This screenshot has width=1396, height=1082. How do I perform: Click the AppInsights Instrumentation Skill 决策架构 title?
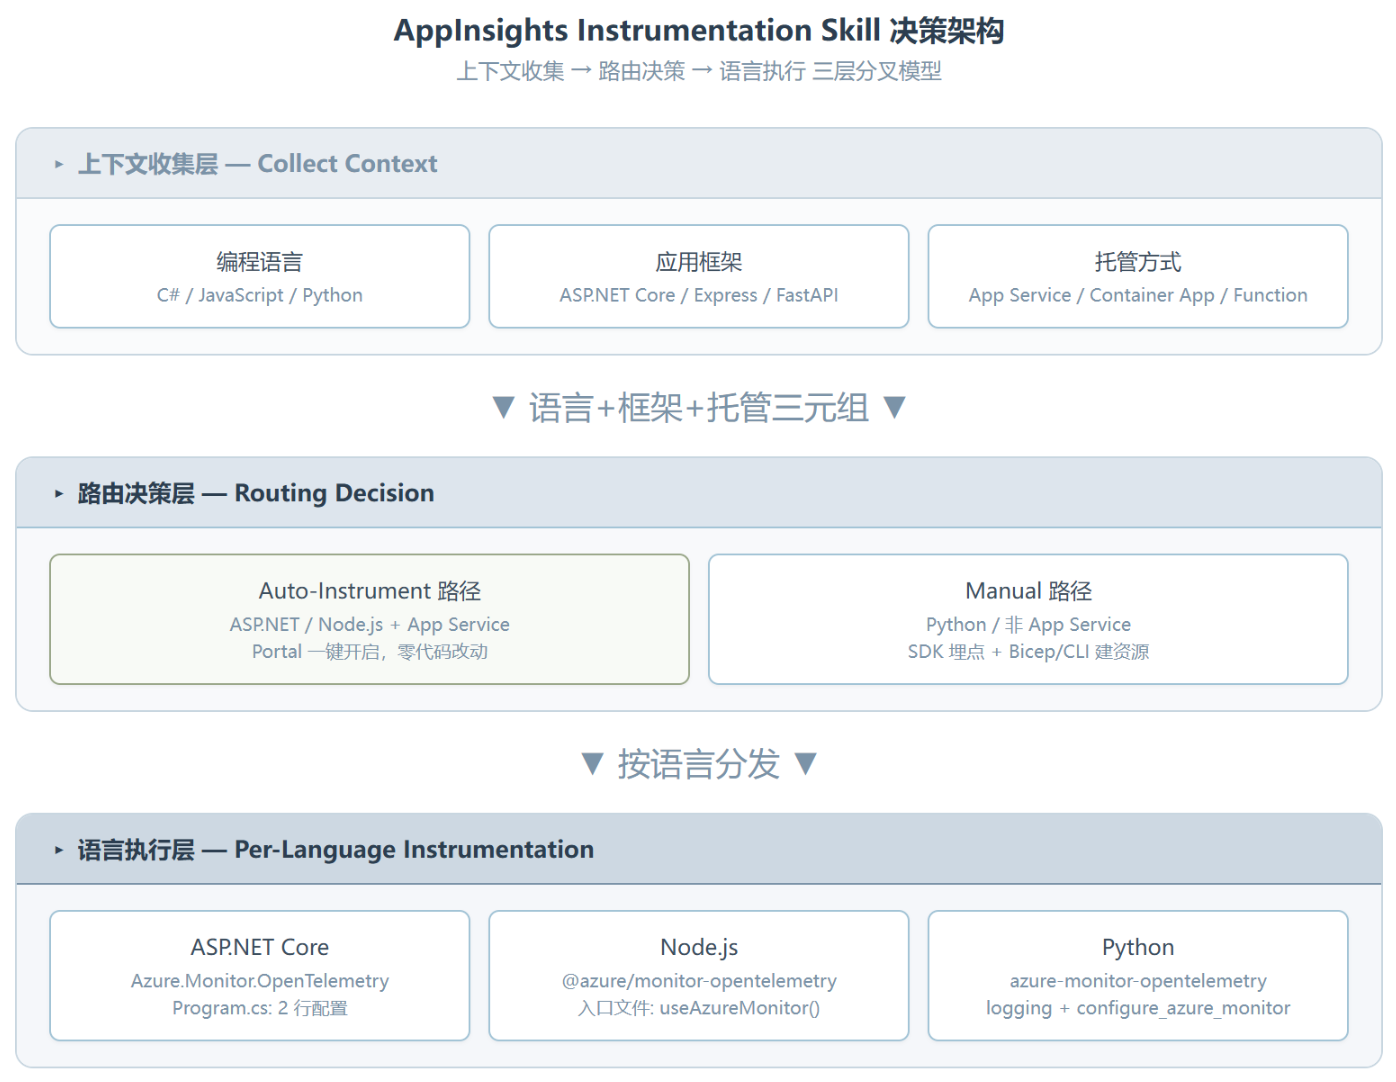pyautogui.click(x=699, y=31)
